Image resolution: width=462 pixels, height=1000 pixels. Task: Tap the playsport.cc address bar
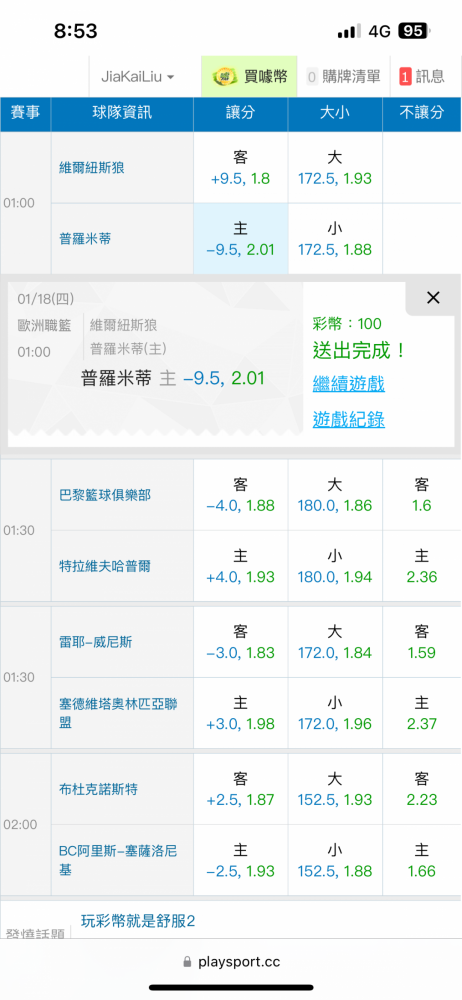click(231, 962)
